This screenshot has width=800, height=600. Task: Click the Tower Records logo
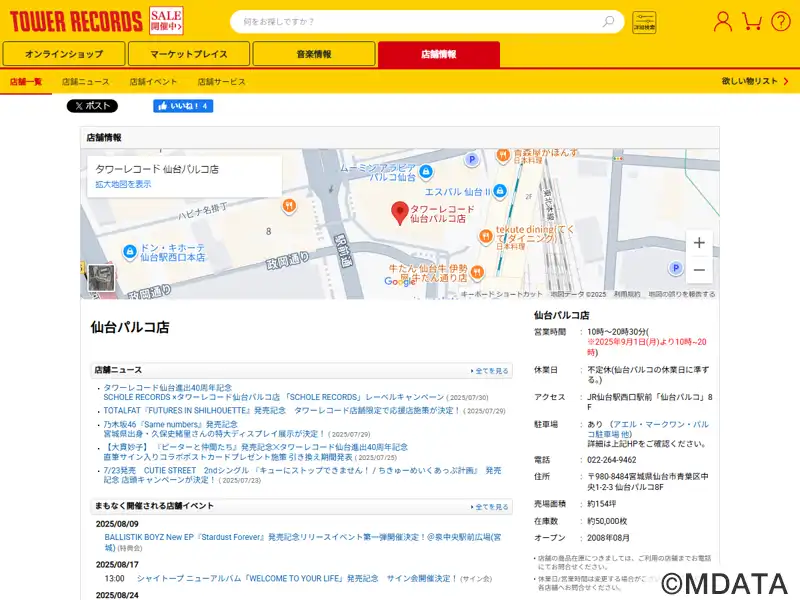76,21
